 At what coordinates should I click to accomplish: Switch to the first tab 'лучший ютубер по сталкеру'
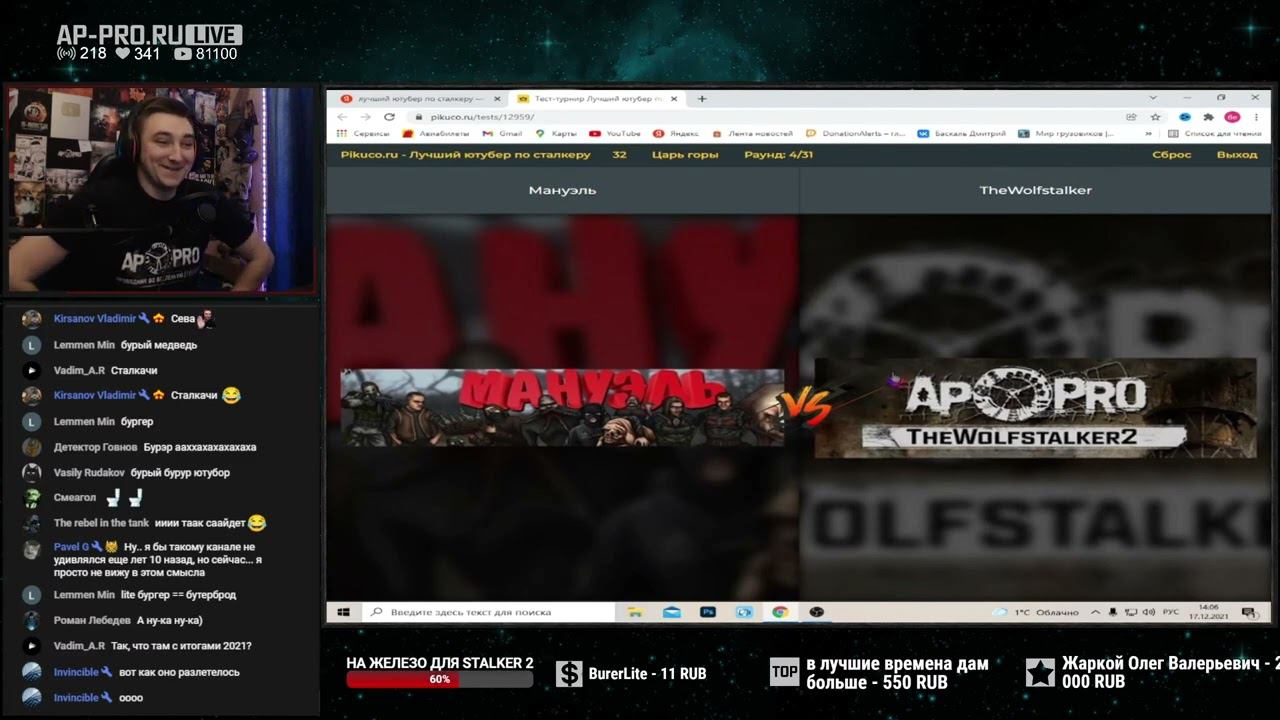tap(420, 99)
